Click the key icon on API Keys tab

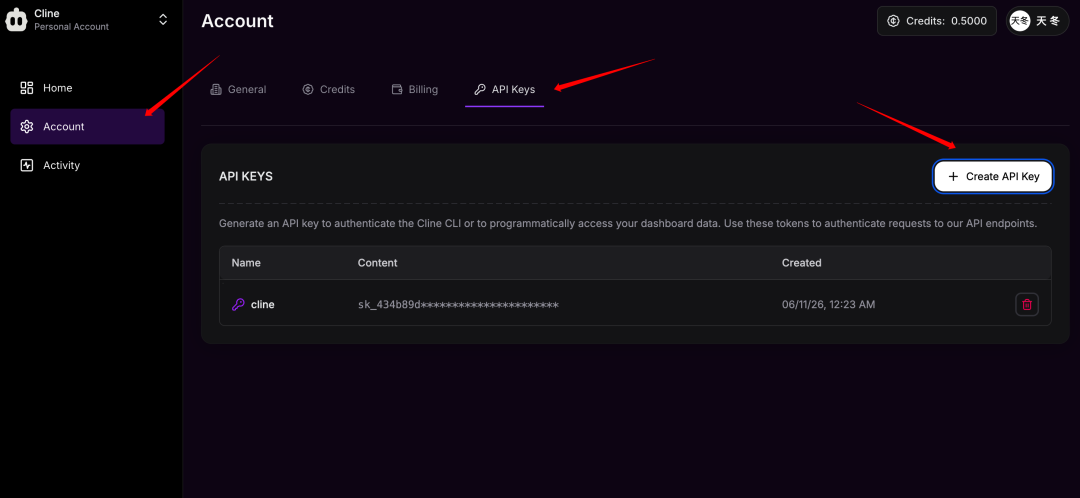pyautogui.click(x=480, y=90)
